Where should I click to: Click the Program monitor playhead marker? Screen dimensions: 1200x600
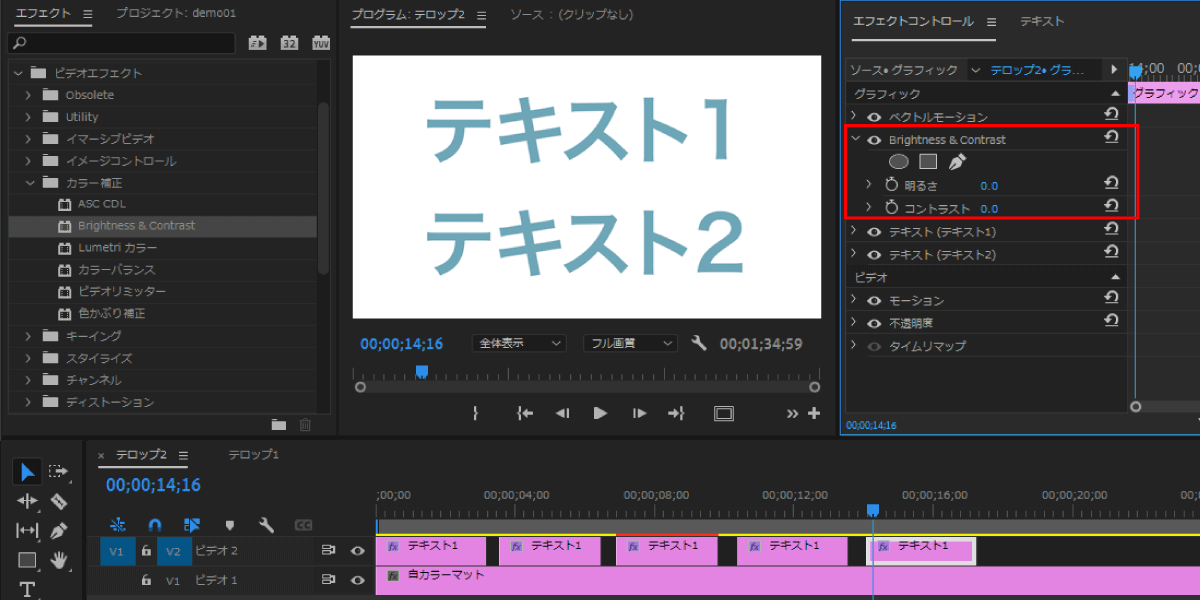pos(421,371)
